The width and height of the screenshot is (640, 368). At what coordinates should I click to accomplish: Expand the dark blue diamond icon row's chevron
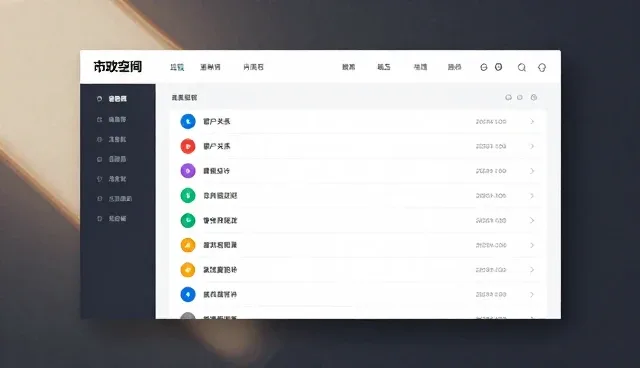click(x=532, y=294)
